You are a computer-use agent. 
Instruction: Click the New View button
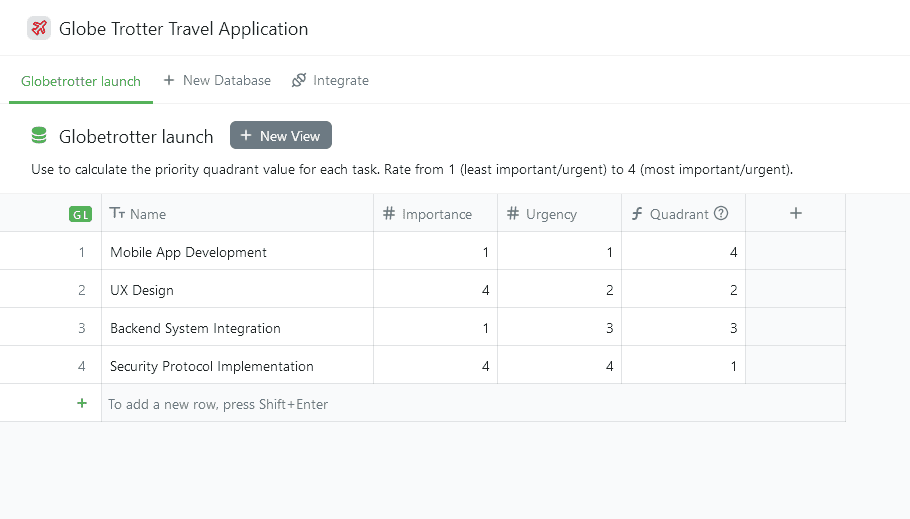281,135
